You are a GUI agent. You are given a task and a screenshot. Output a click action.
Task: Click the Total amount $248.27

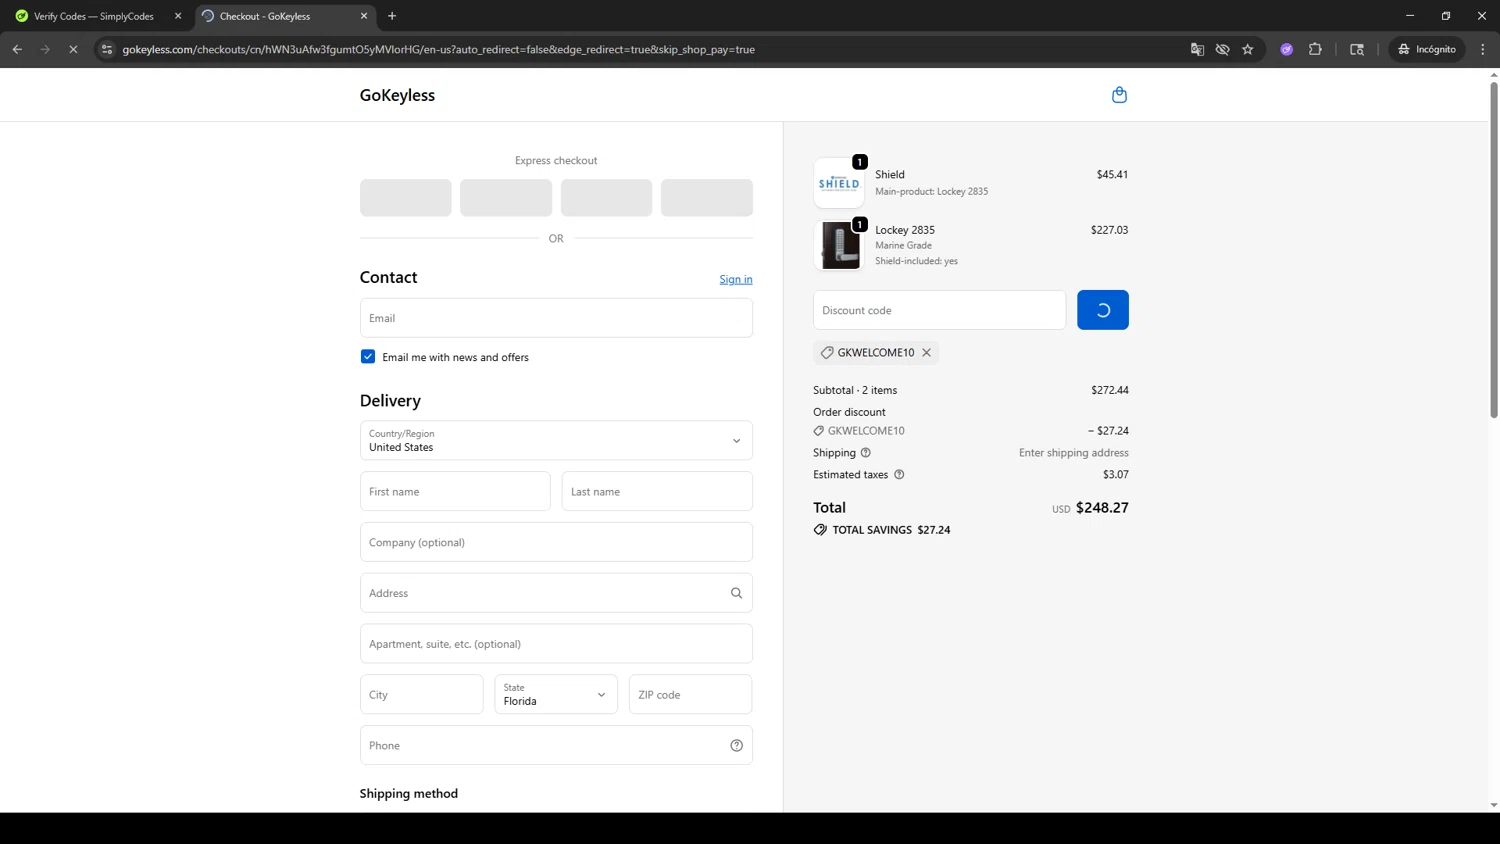click(x=1102, y=508)
